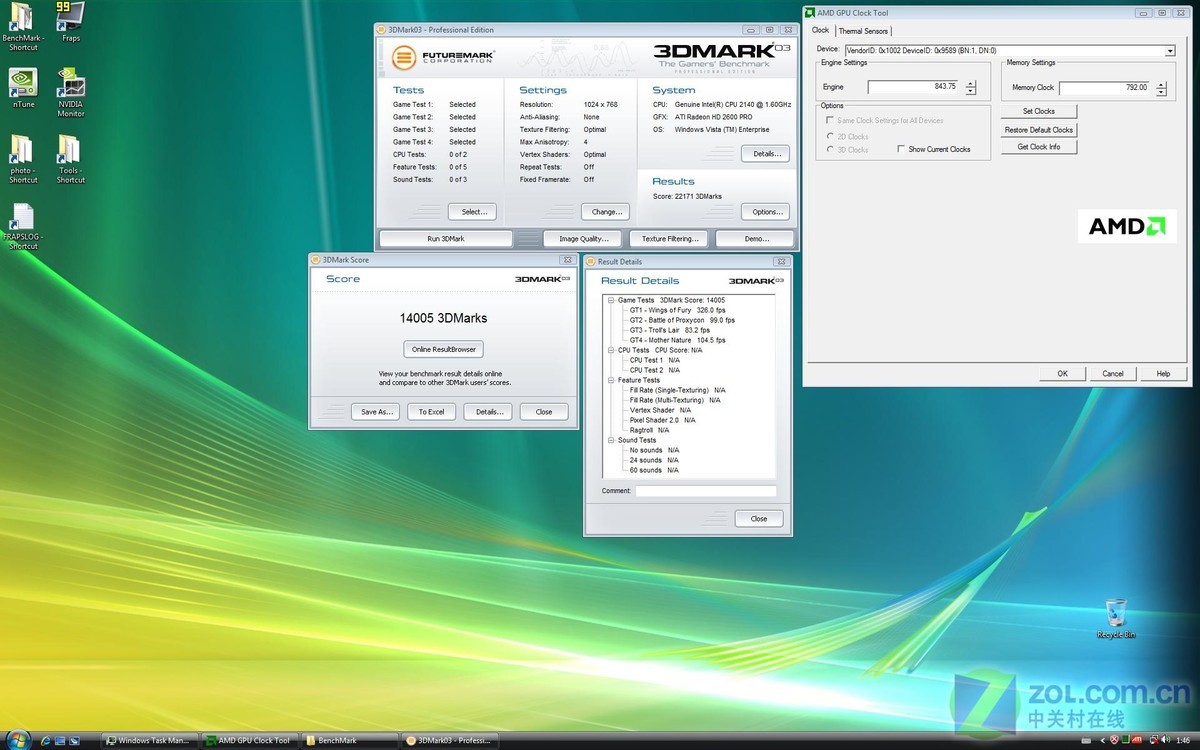Image resolution: width=1200 pixels, height=750 pixels.
Task: Select the photo shortcut folder icon
Action: click(x=22, y=150)
